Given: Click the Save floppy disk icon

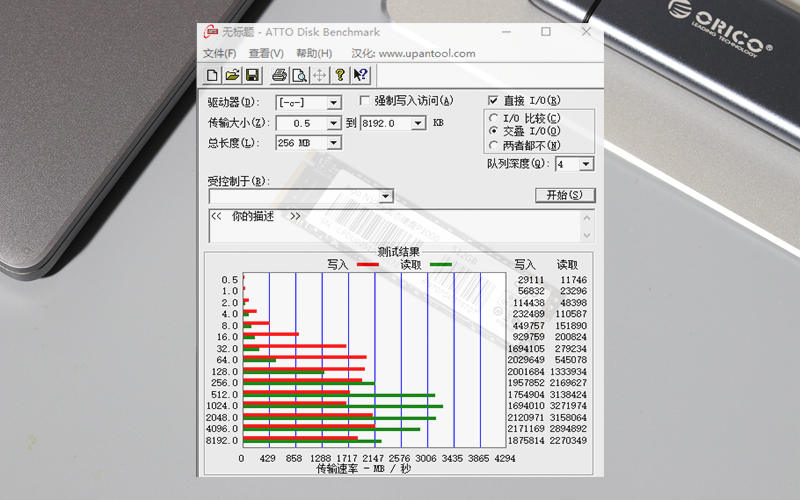Looking at the screenshot, I should (x=252, y=76).
